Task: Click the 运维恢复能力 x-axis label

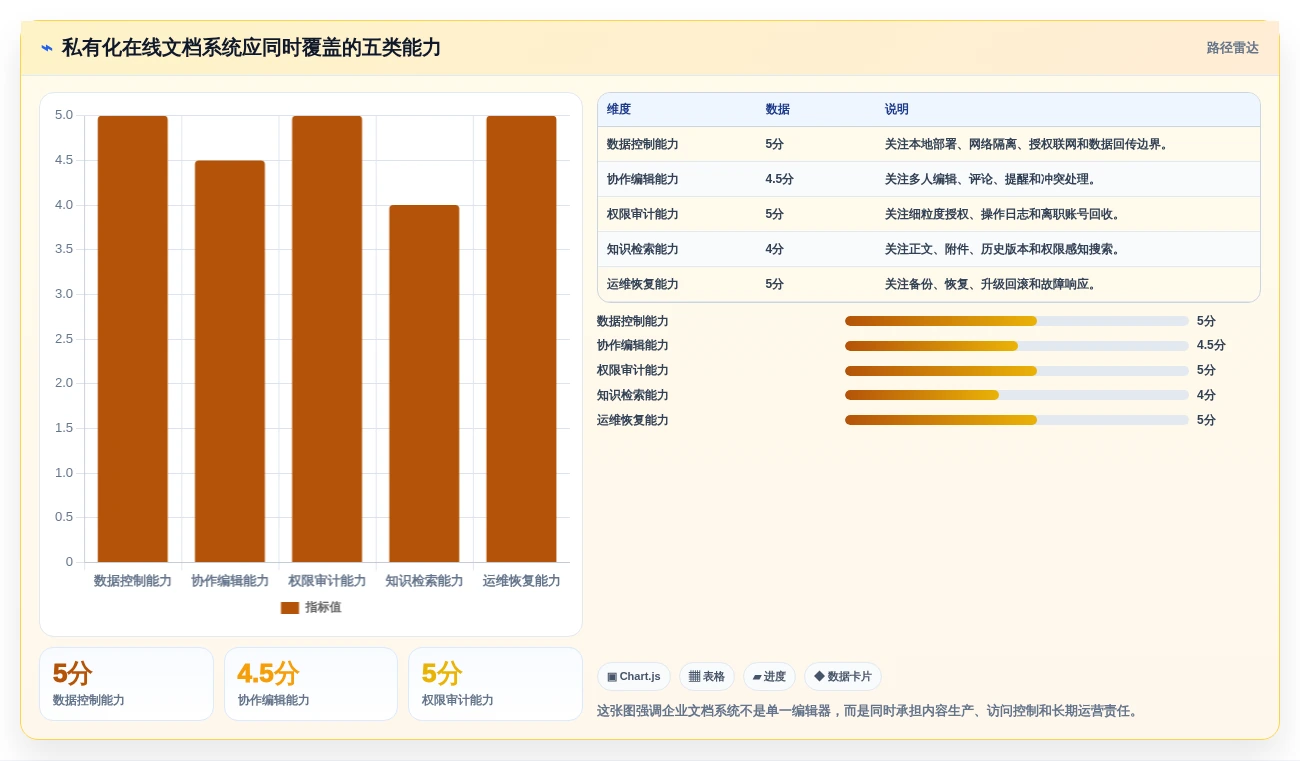Action: [x=521, y=581]
